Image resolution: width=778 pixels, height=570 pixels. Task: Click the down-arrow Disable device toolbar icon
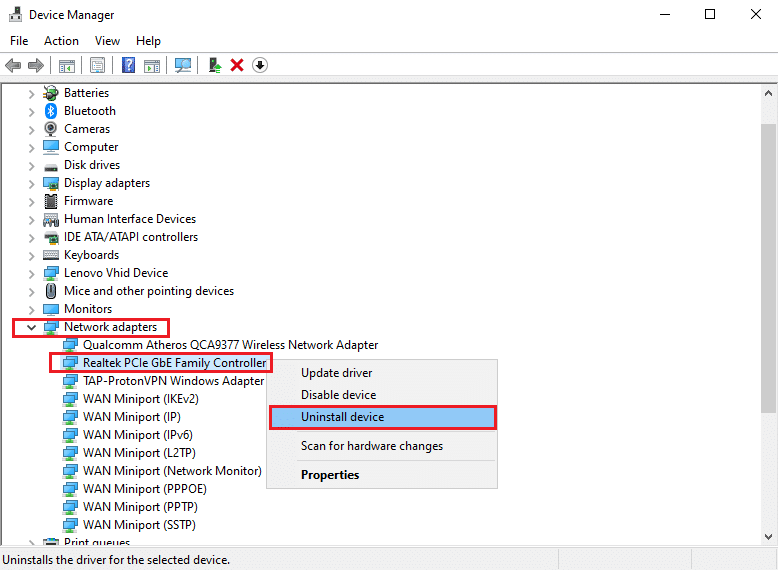[260, 65]
